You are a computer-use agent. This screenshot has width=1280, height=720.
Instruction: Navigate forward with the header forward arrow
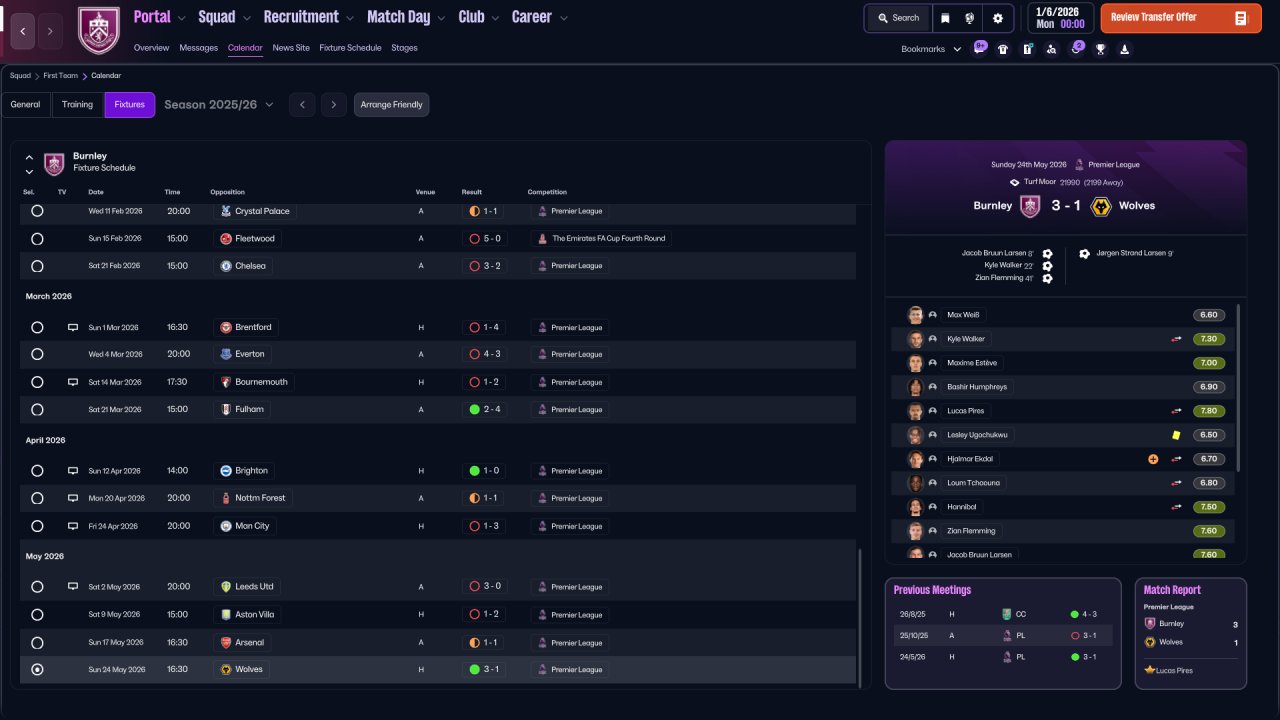tap(51, 31)
